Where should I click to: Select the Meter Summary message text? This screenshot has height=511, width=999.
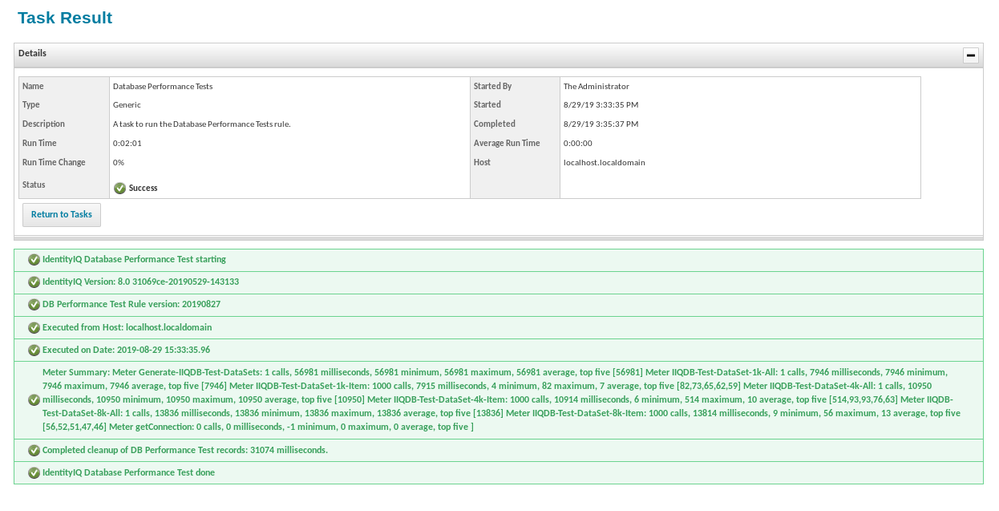click(x=500, y=399)
